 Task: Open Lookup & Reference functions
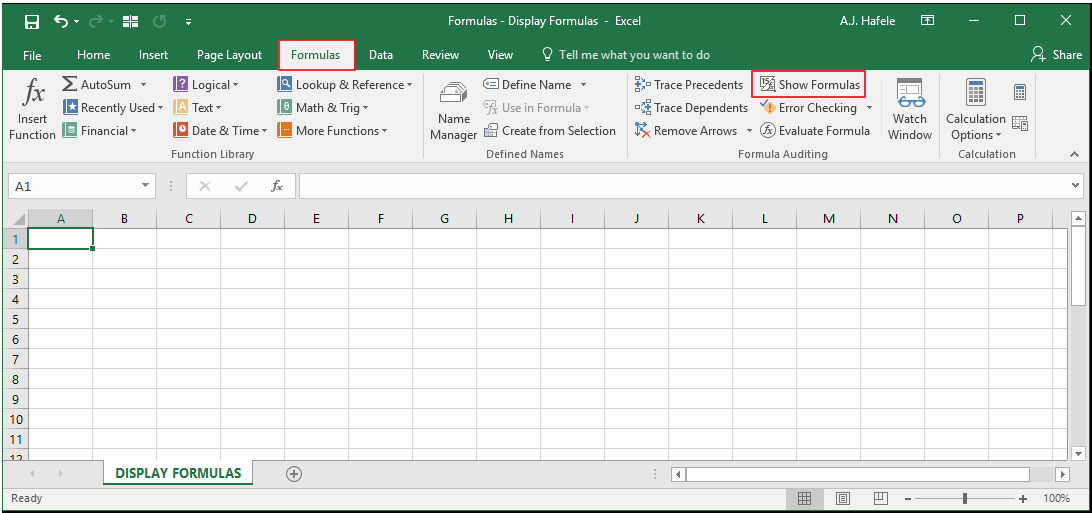click(x=345, y=85)
